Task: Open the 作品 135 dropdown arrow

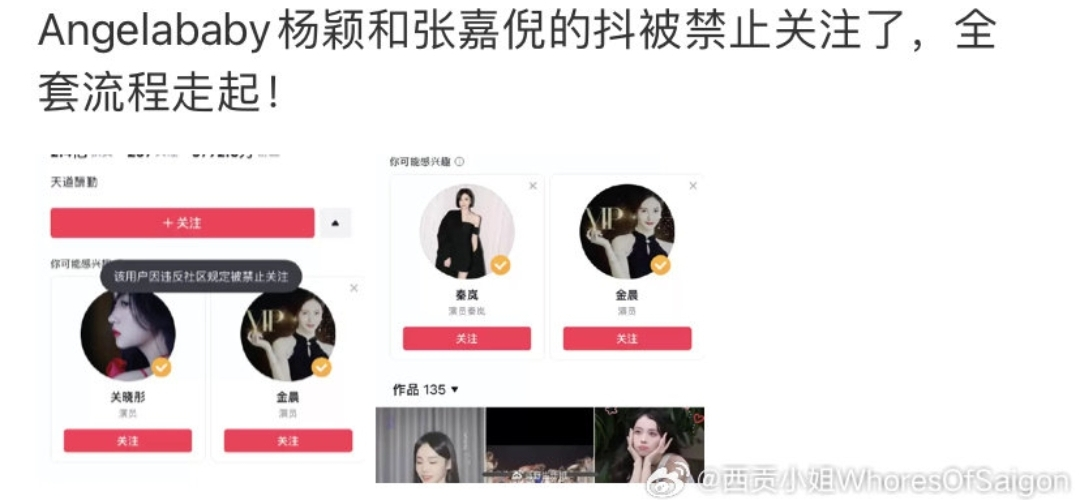Action: pyautogui.click(x=454, y=390)
